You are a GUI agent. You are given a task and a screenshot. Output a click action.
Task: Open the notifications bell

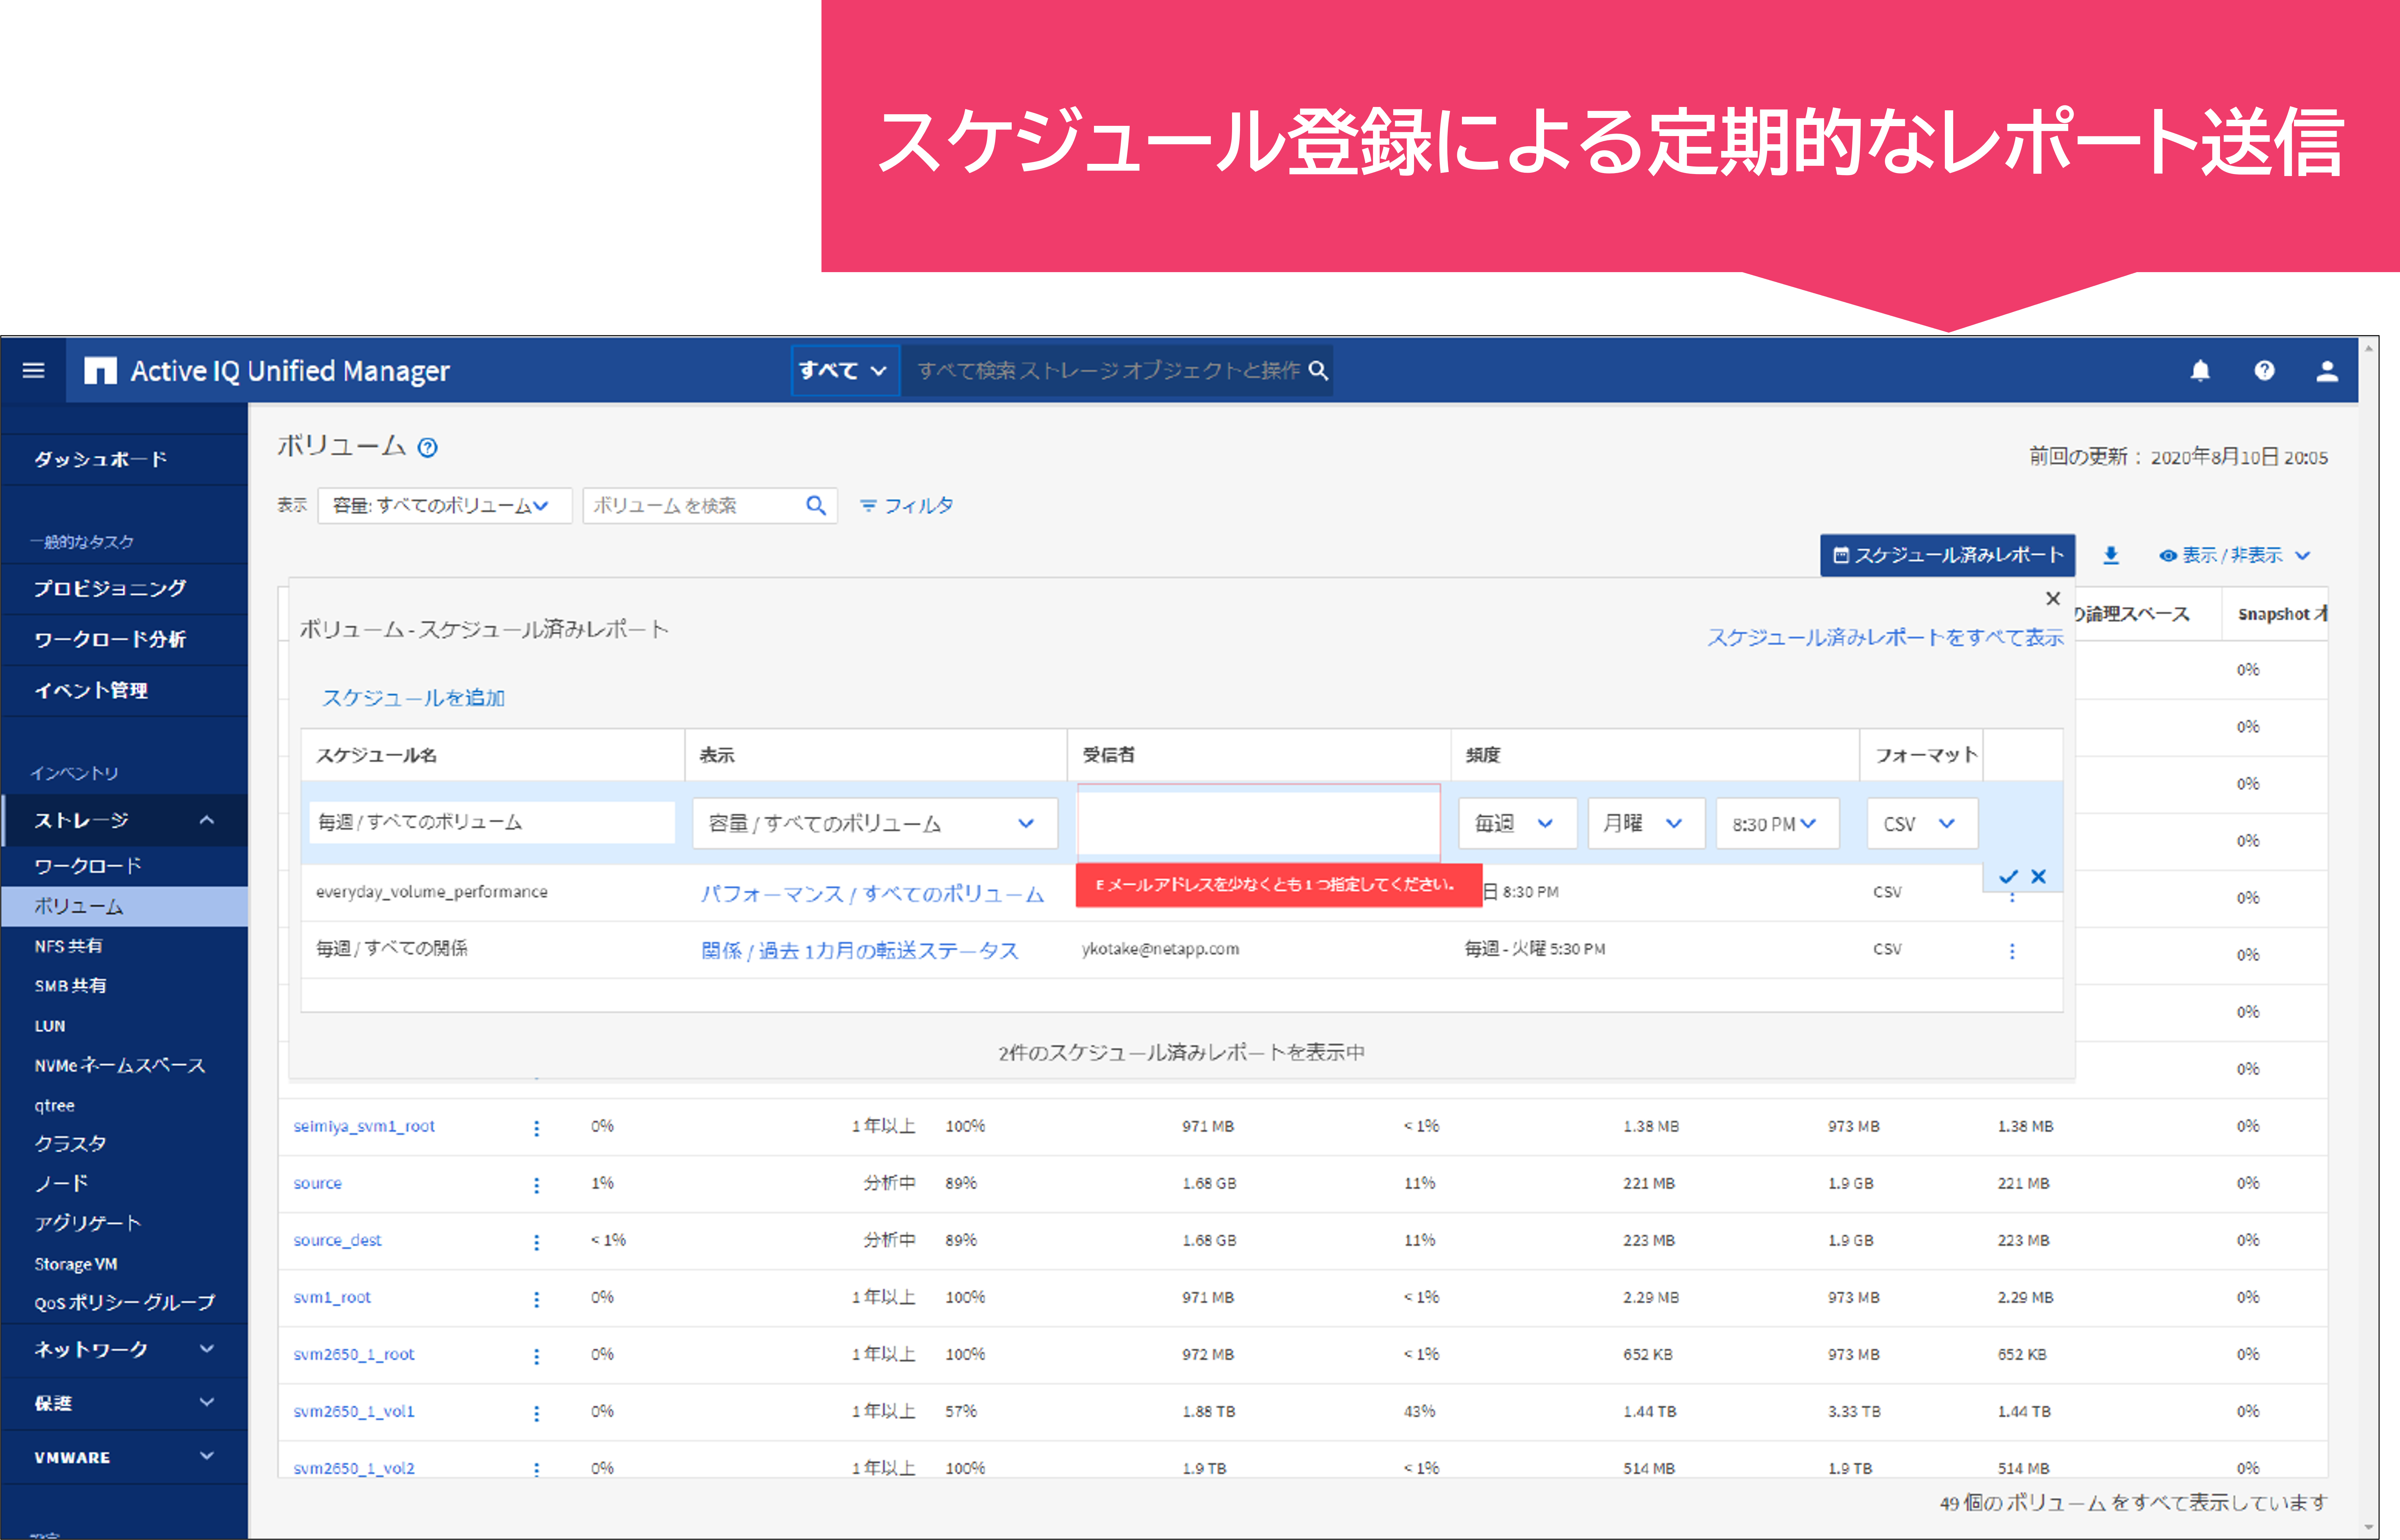coord(2200,371)
